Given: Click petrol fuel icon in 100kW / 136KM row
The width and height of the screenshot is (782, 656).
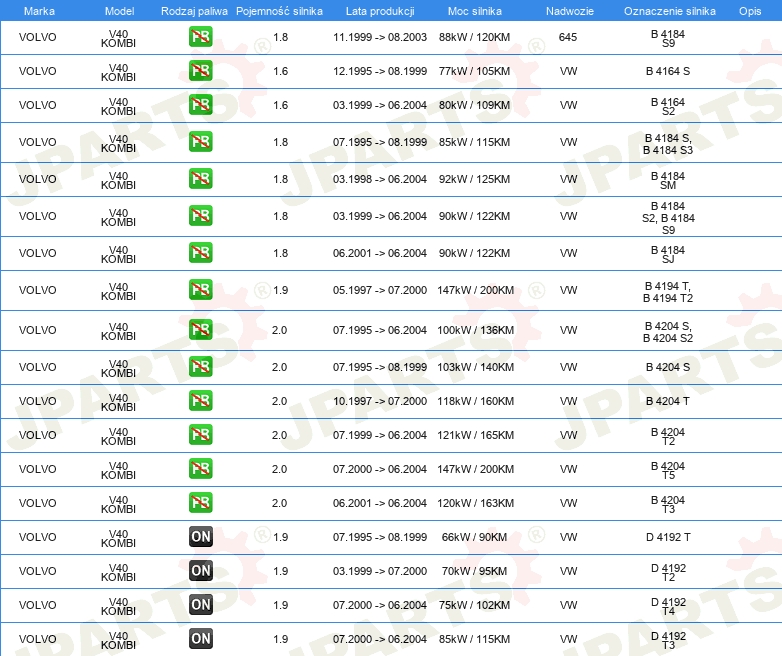Looking at the screenshot, I should tap(200, 330).
